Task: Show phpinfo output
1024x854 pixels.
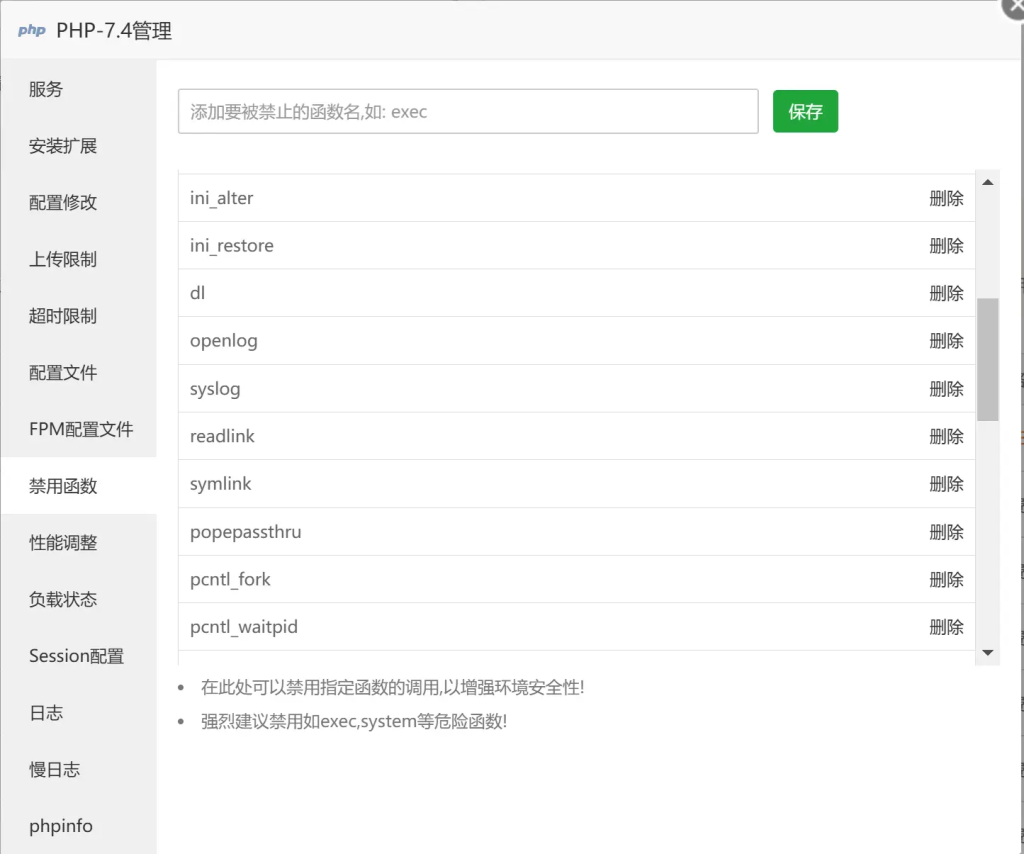Action: pos(60,826)
